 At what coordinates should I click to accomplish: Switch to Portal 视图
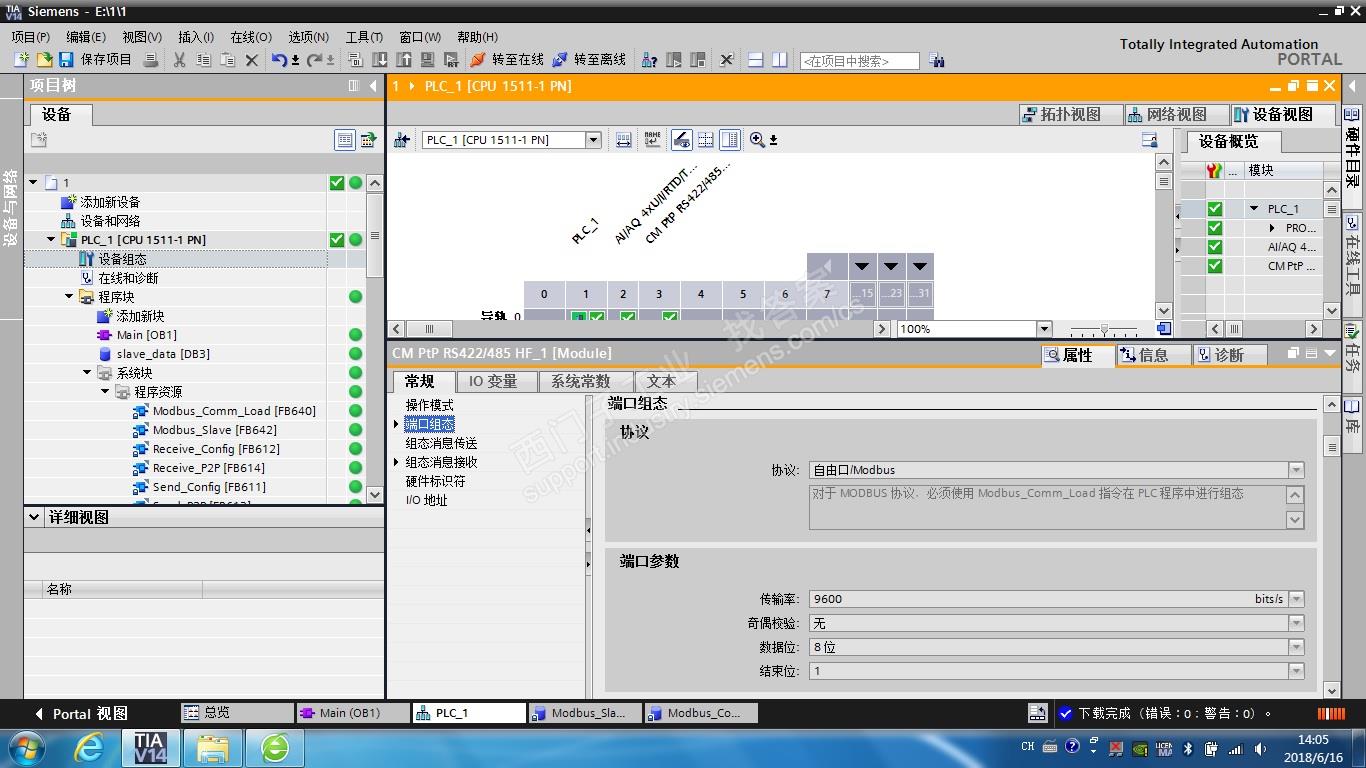(81, 713)
